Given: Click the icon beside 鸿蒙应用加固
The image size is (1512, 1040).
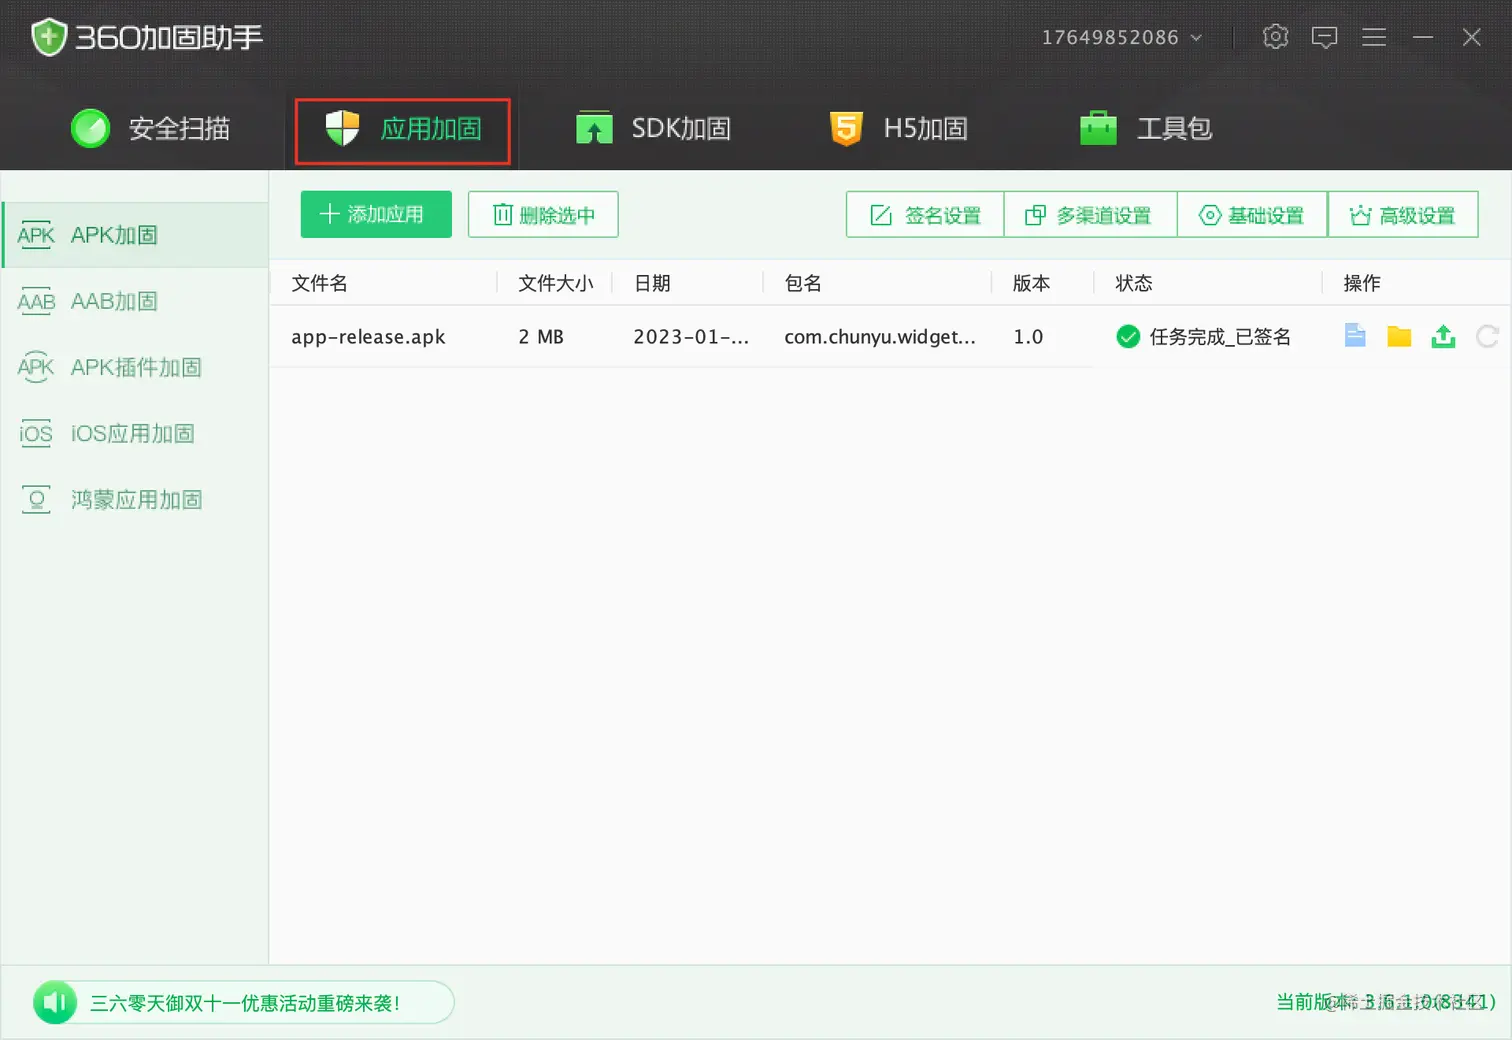Looking at the screenshot, I should click(x=36, y=499).
